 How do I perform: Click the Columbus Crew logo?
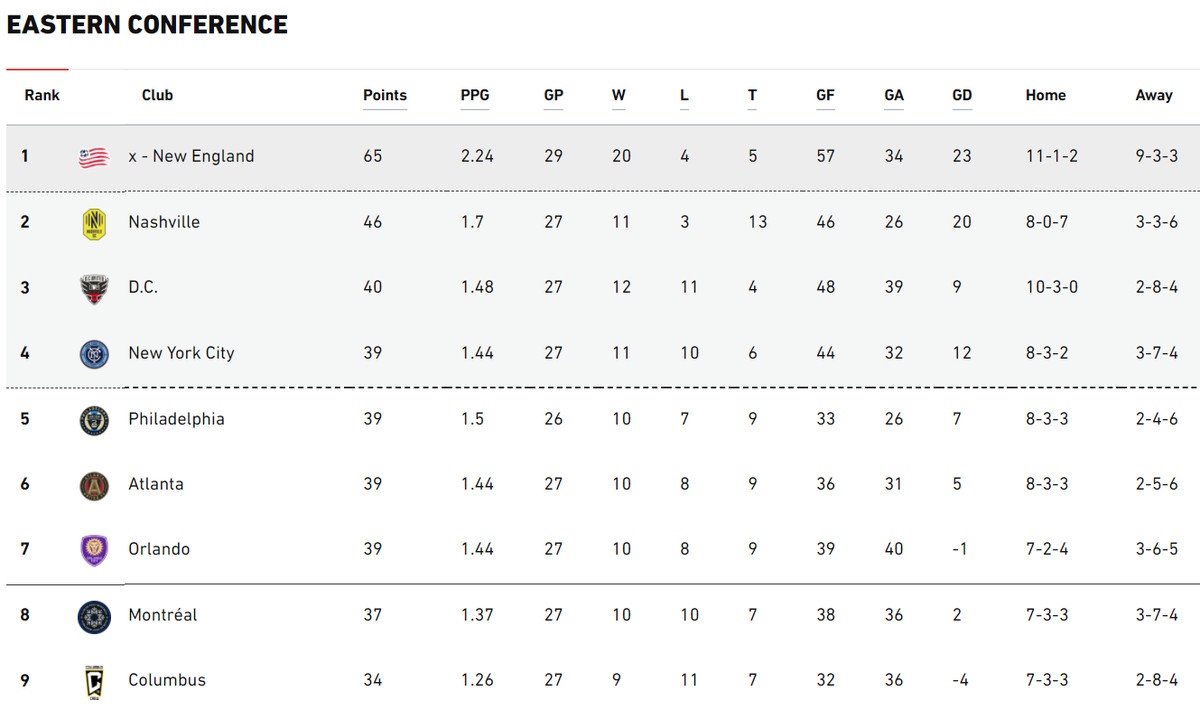coord(93,681)
